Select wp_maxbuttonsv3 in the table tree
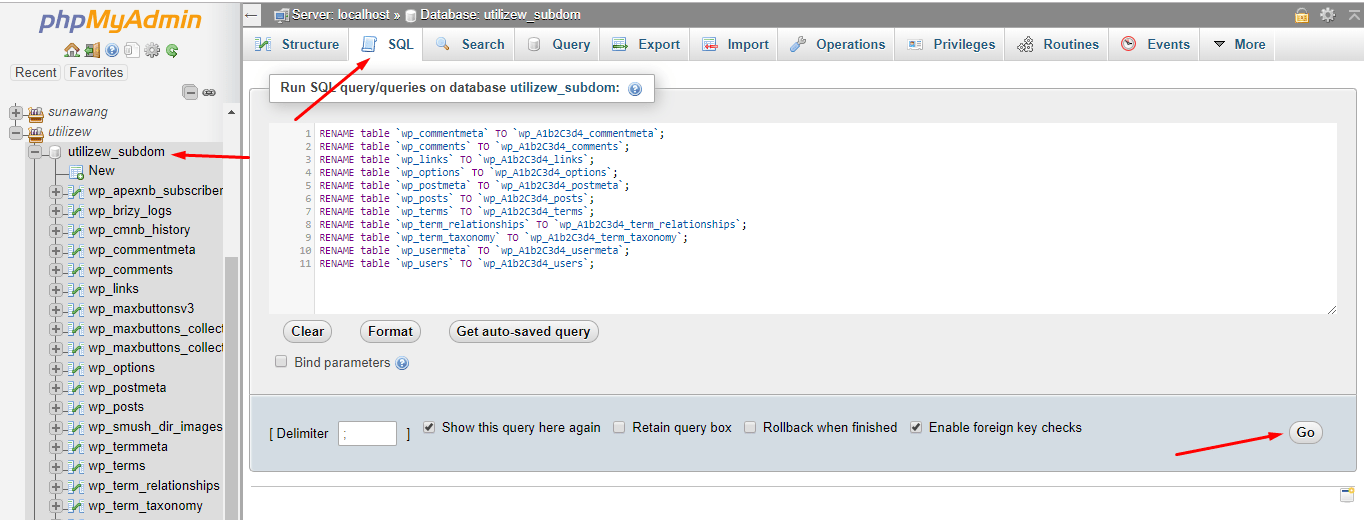This screenshot has height=520, width=1364. [x=141, y=309]
